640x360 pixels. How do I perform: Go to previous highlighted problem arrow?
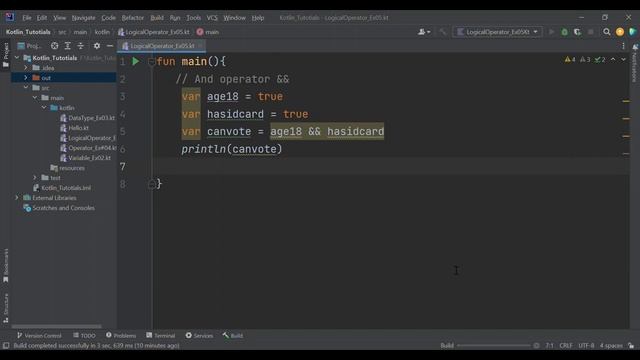[613, 60]
